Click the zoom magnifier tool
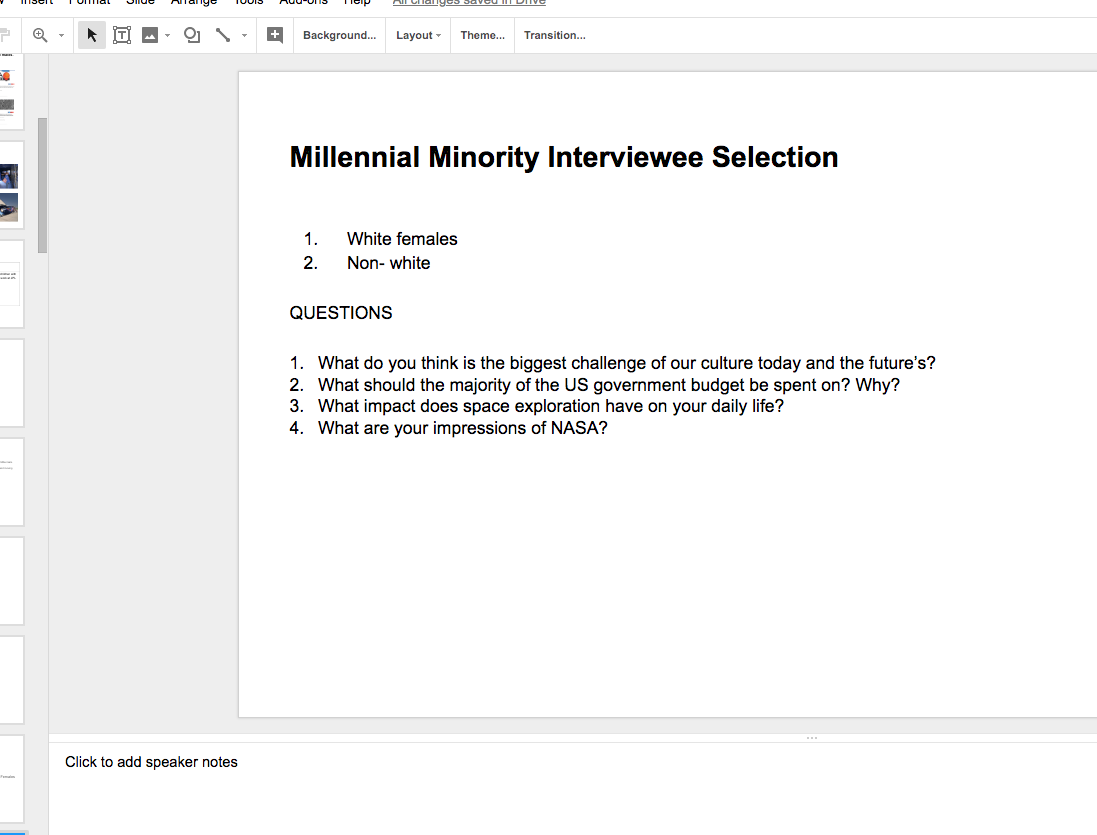Screen dimensions: 1097x835 40,35
